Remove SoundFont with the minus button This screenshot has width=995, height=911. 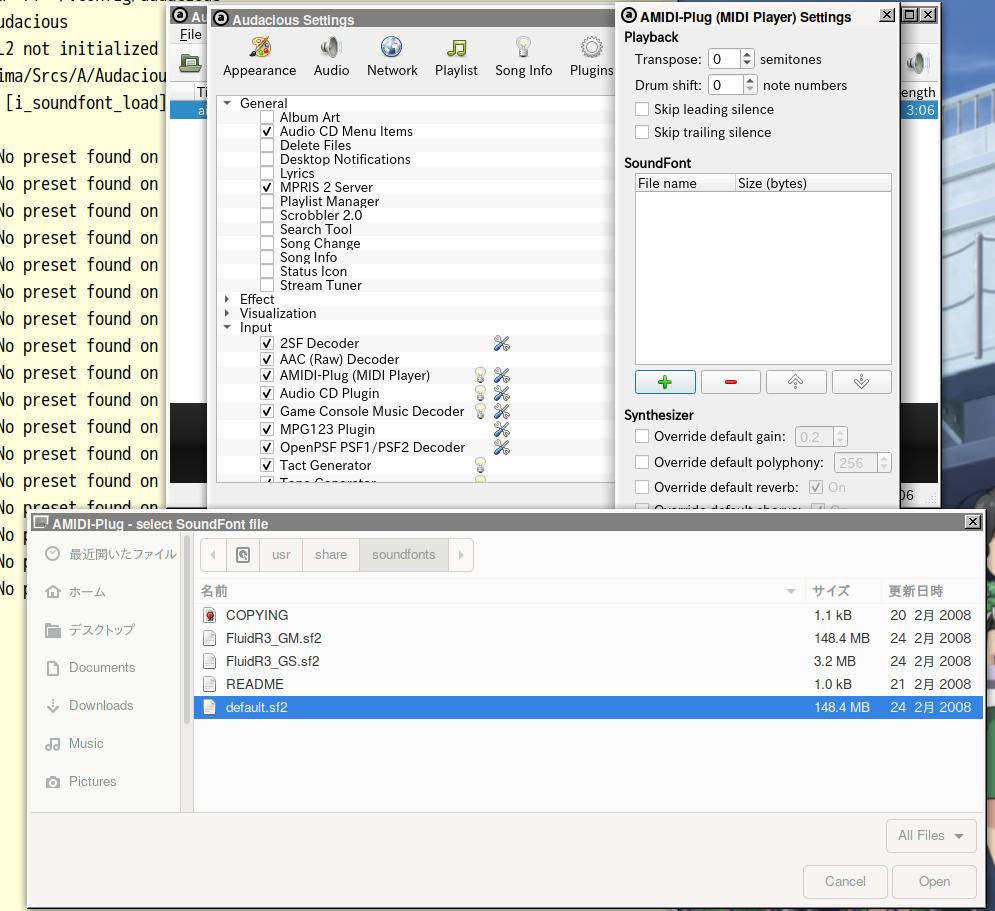pyautogui.click(x=731, y=382)
